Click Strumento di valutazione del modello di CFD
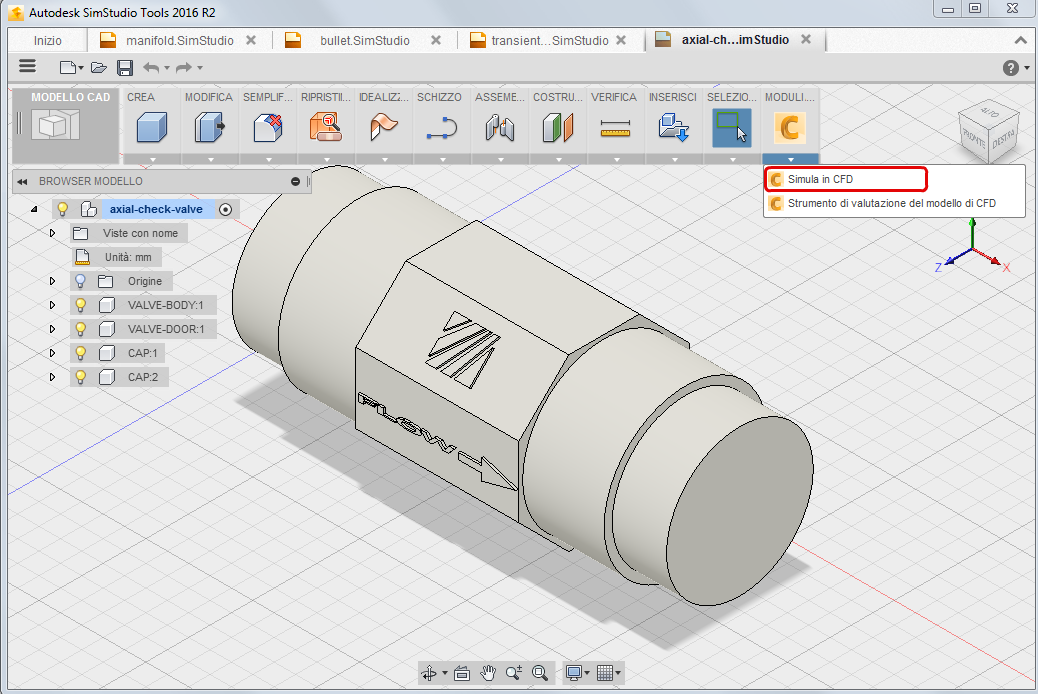The width and height of the screenshot is (1038, 694). point(891,203)
